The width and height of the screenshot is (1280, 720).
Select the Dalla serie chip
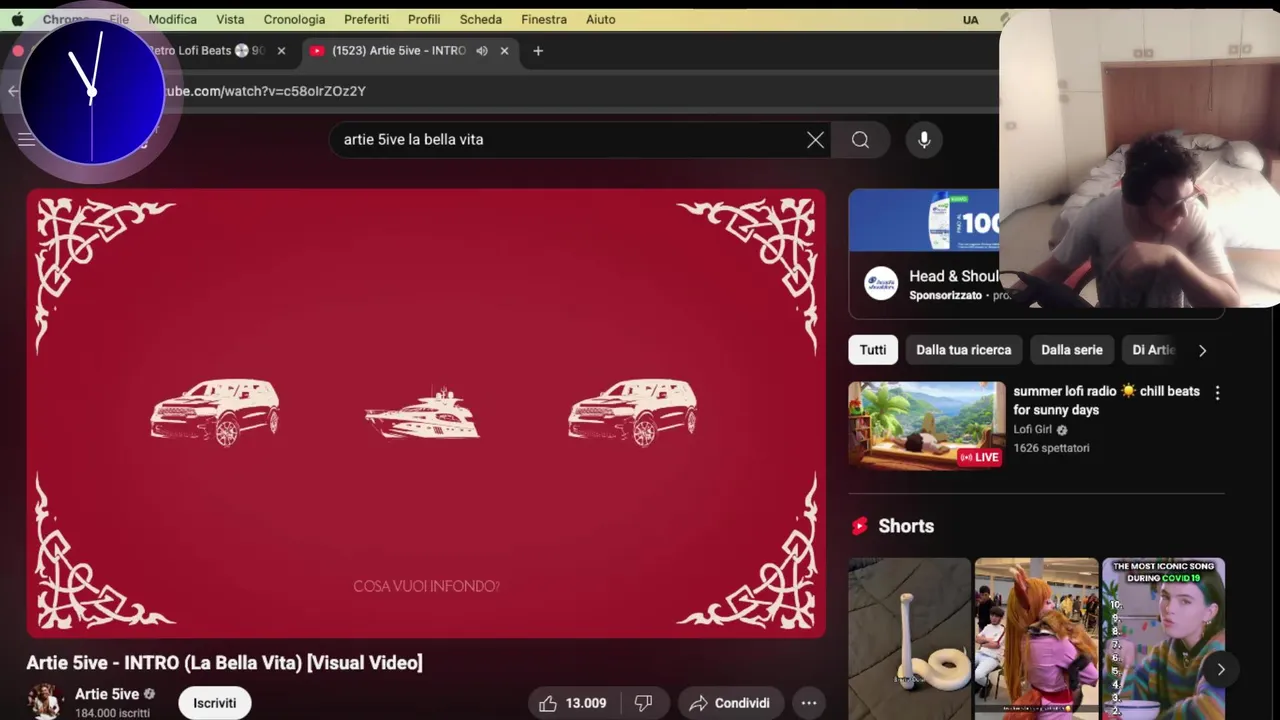(1072, 350)
